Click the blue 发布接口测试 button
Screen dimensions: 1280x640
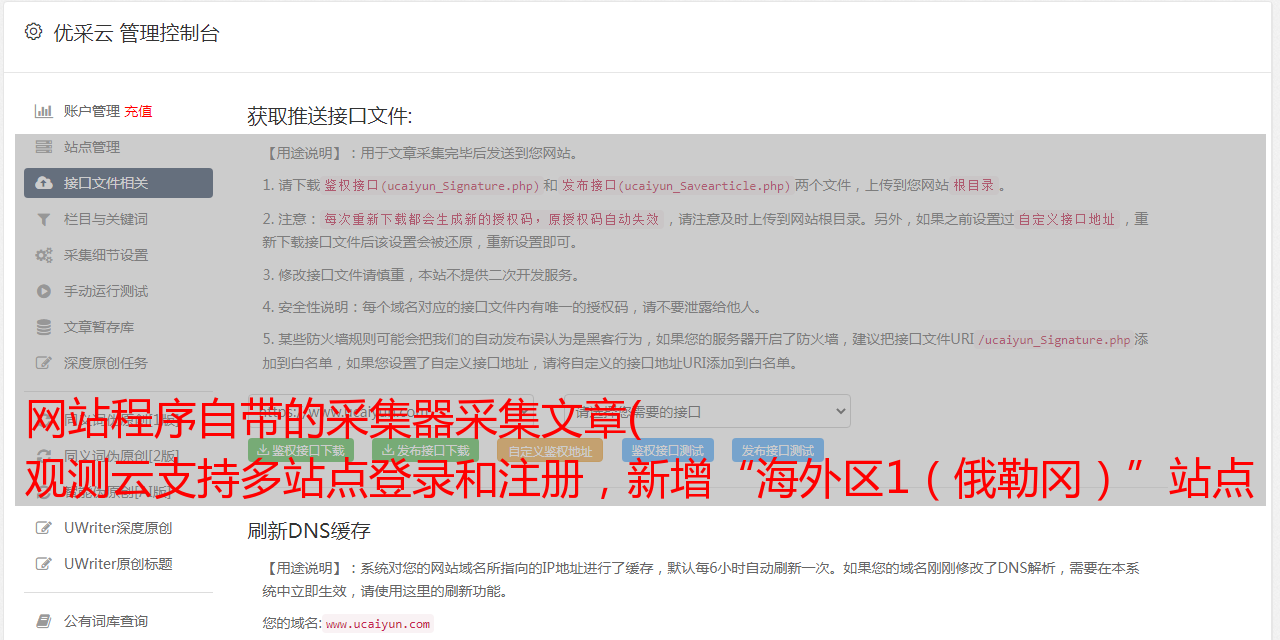pos(778,451)
